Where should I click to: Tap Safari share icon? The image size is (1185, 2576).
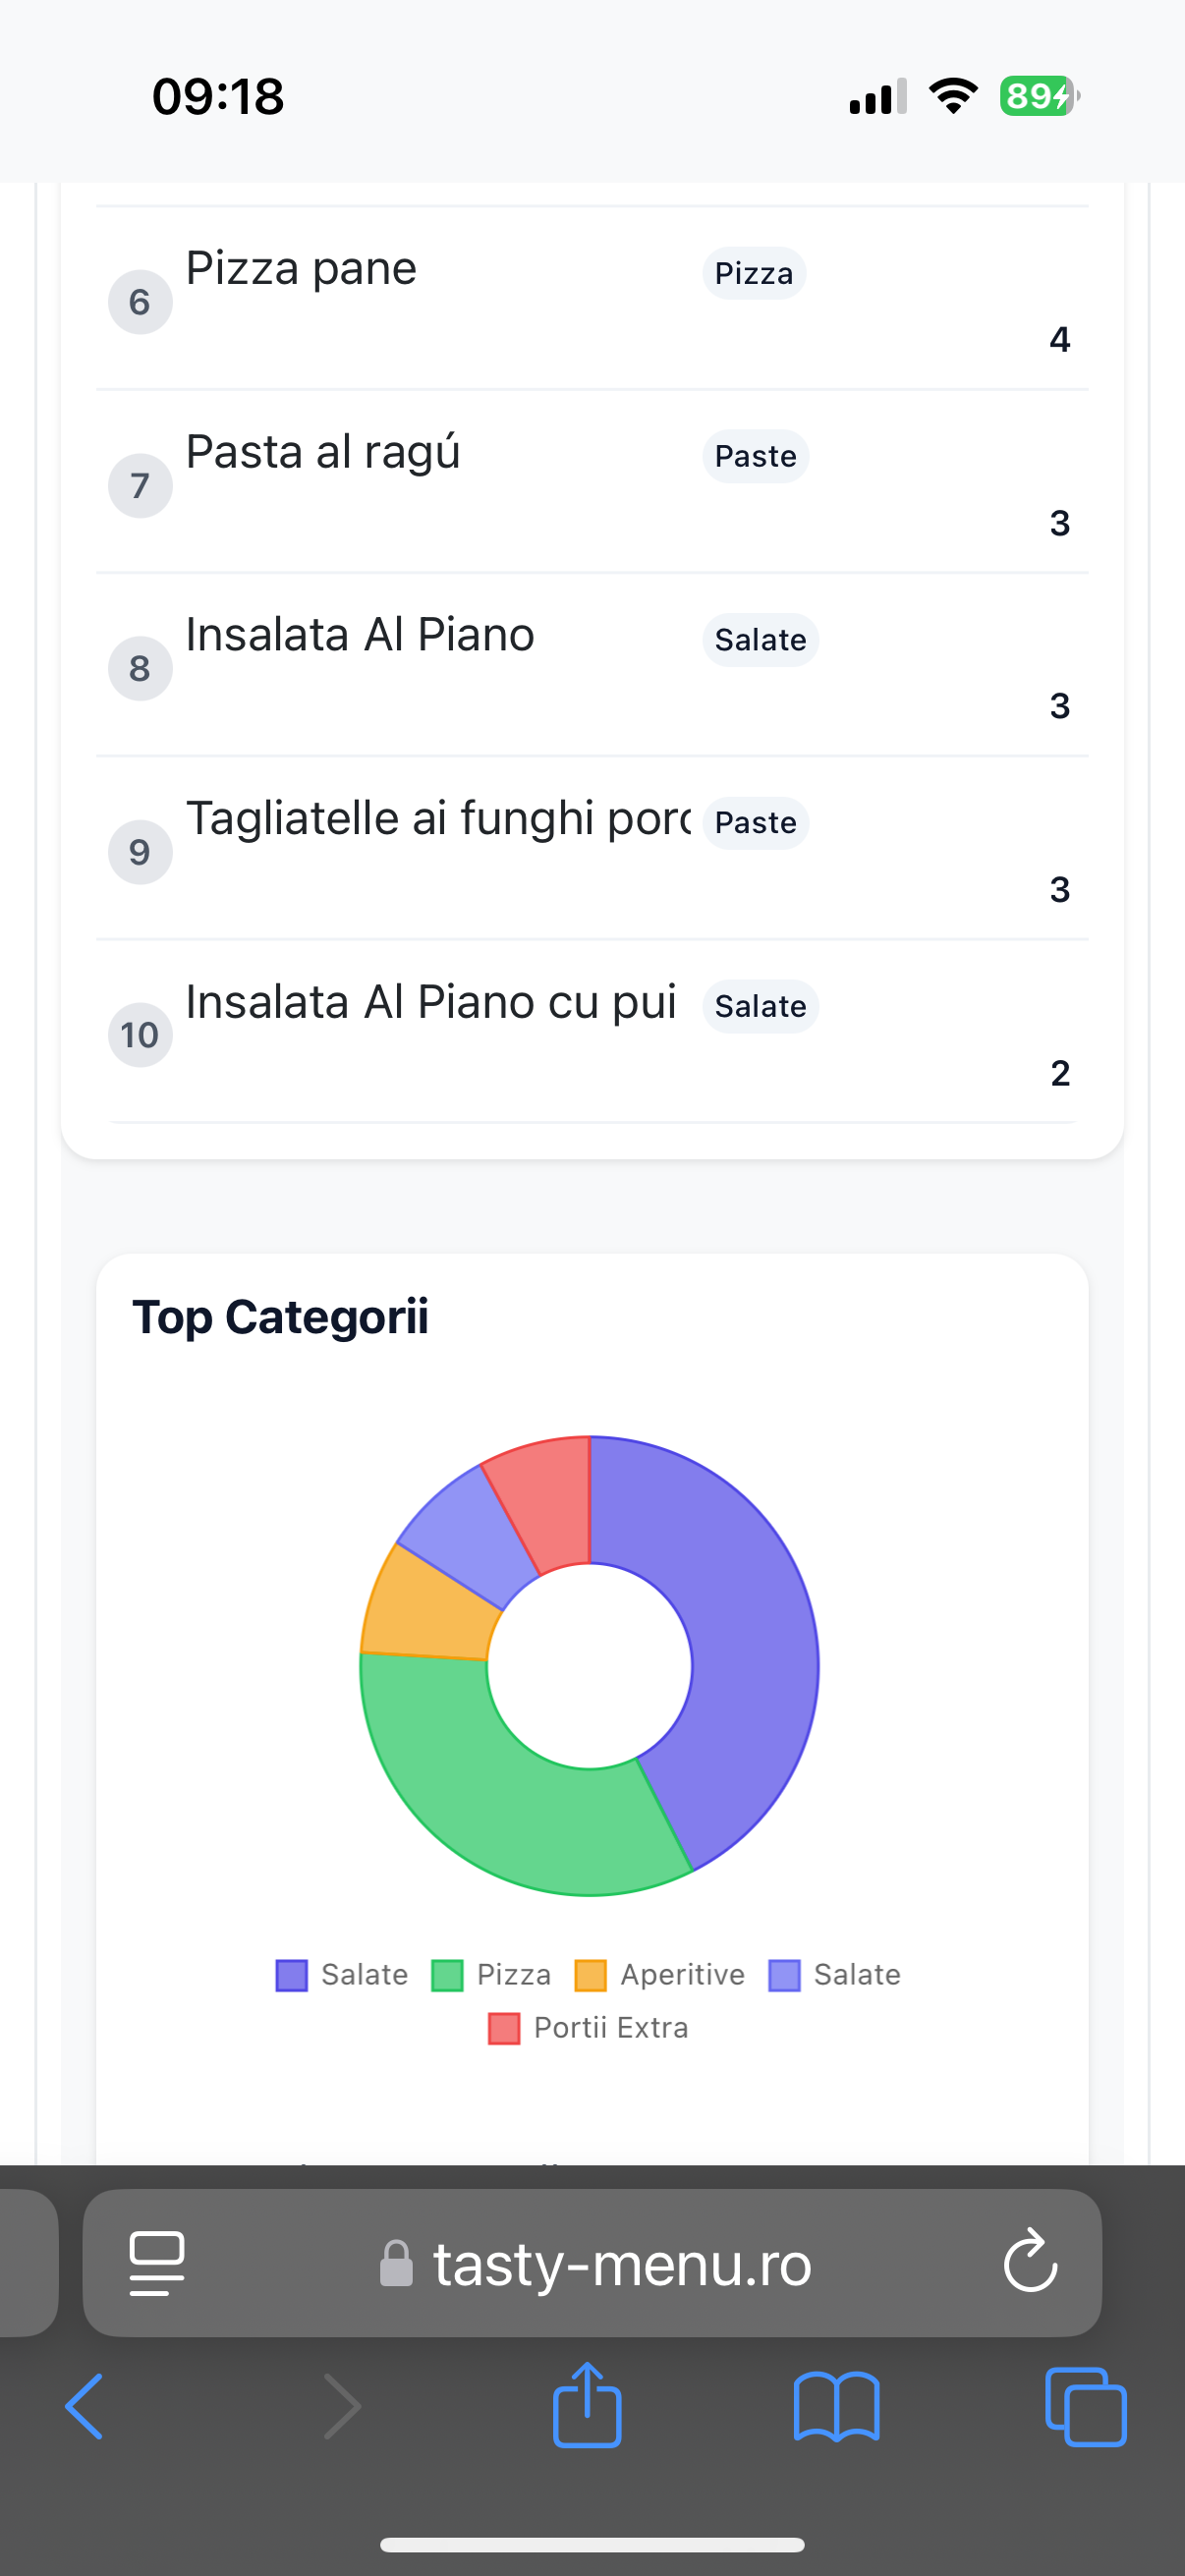click(587, 2406)
